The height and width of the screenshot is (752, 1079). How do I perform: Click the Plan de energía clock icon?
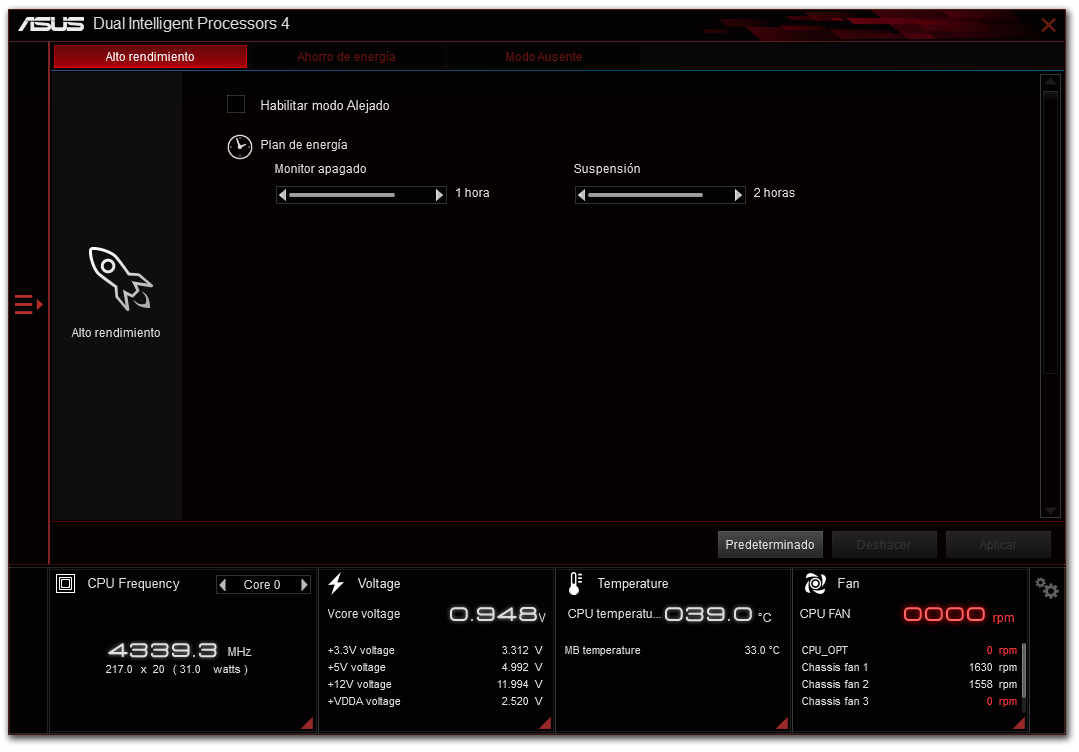239,147
